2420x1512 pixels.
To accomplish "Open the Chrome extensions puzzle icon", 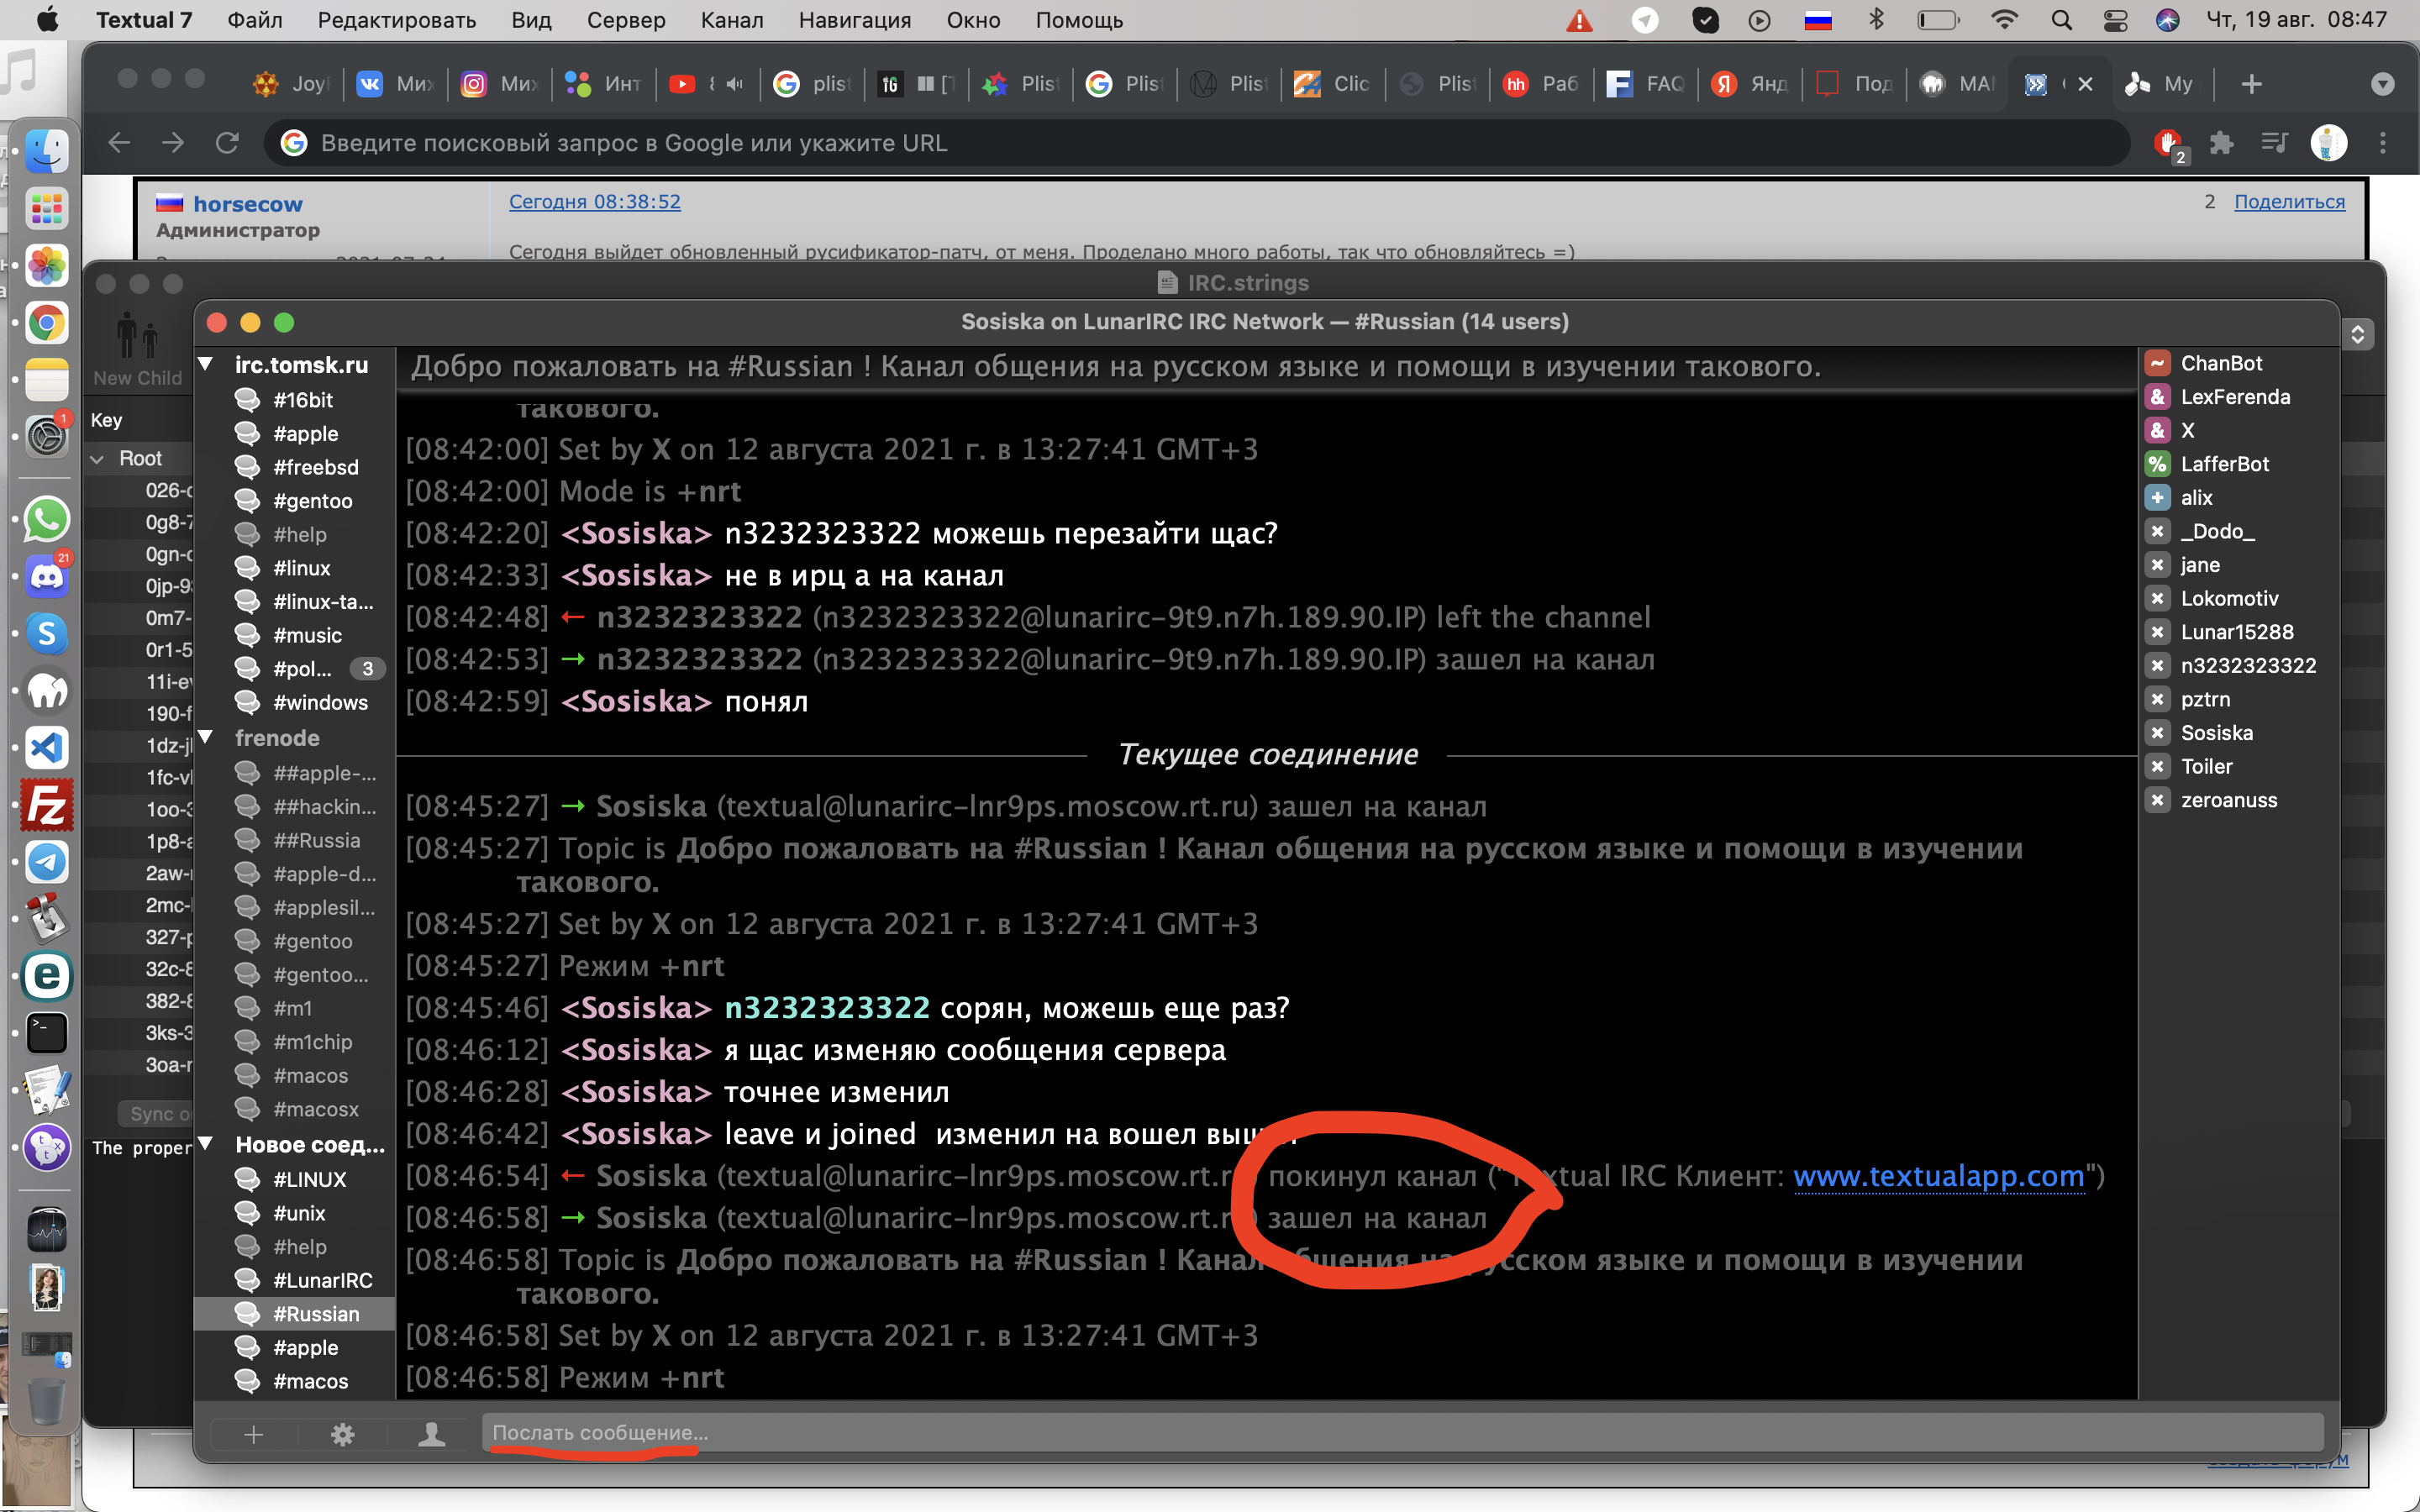I will 2221,143.
